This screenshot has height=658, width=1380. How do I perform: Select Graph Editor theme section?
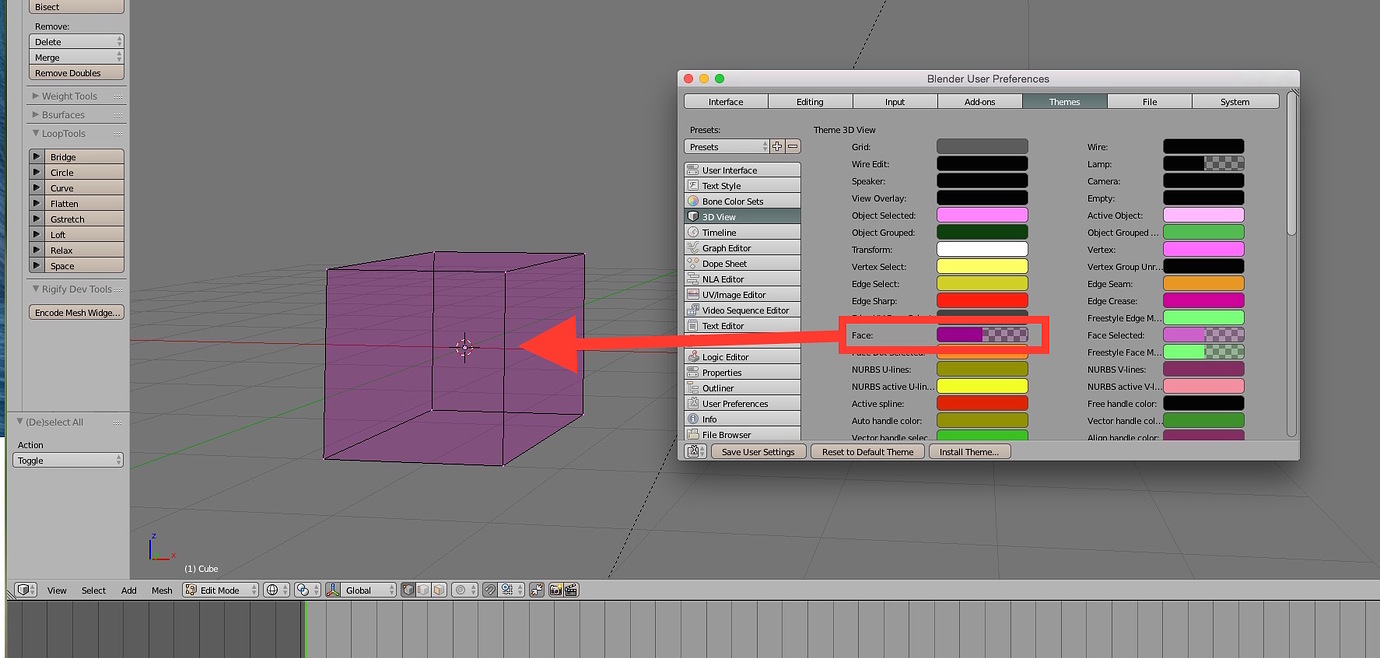743,248
